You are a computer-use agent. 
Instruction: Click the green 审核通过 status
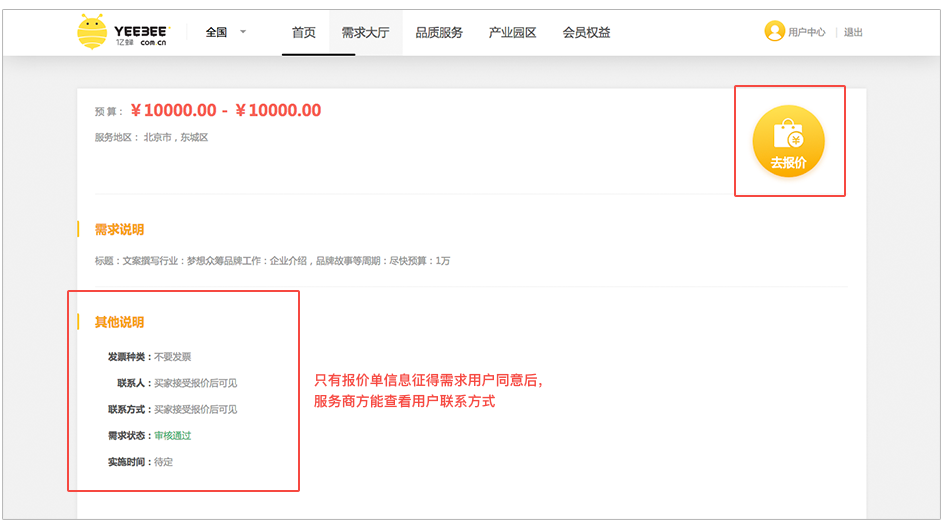172,436
